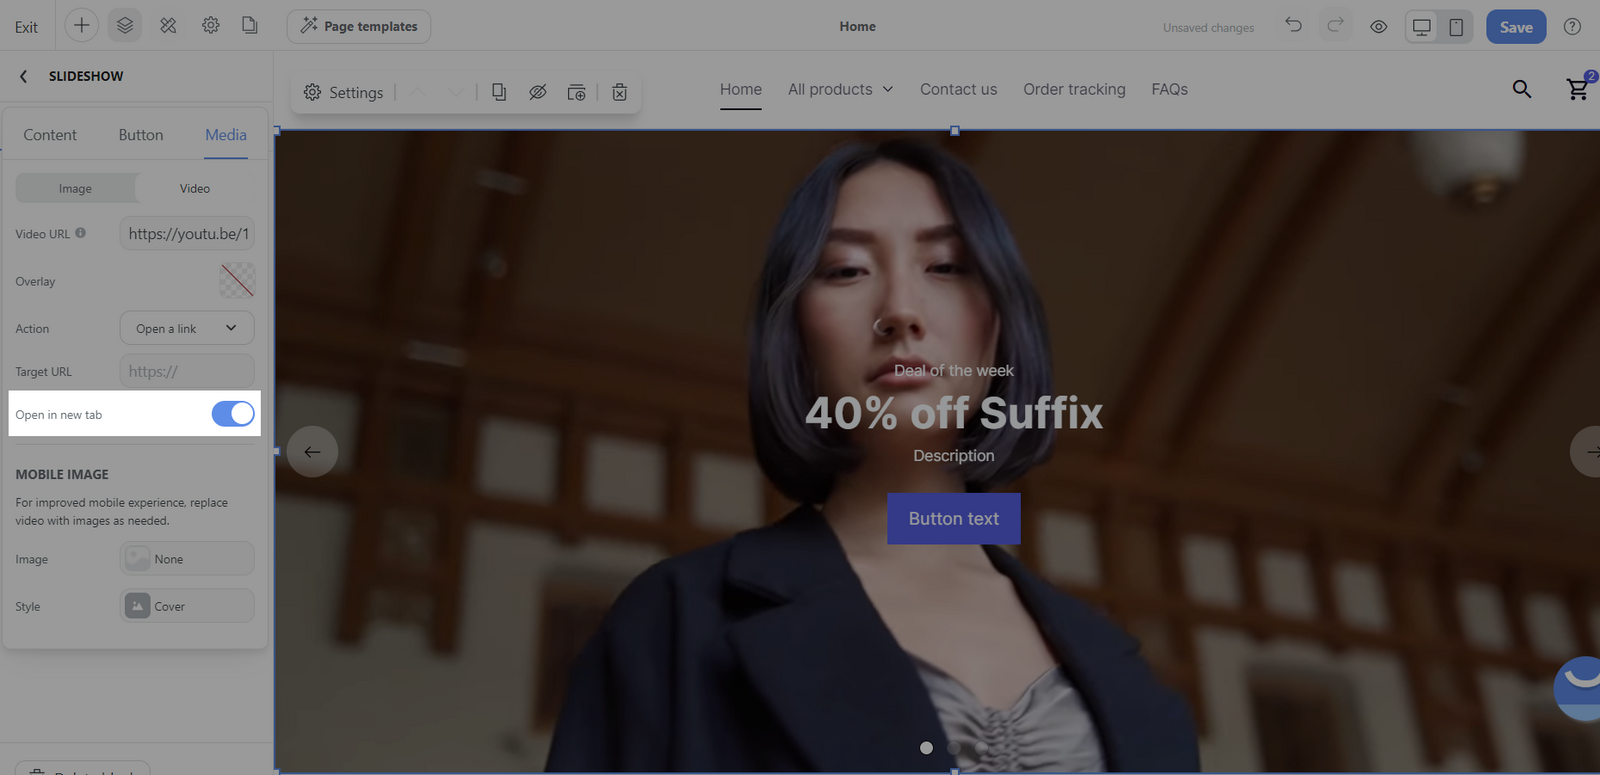Open the design tools icon in top bar
1600x775 pixels.
[x=168, y=26]
